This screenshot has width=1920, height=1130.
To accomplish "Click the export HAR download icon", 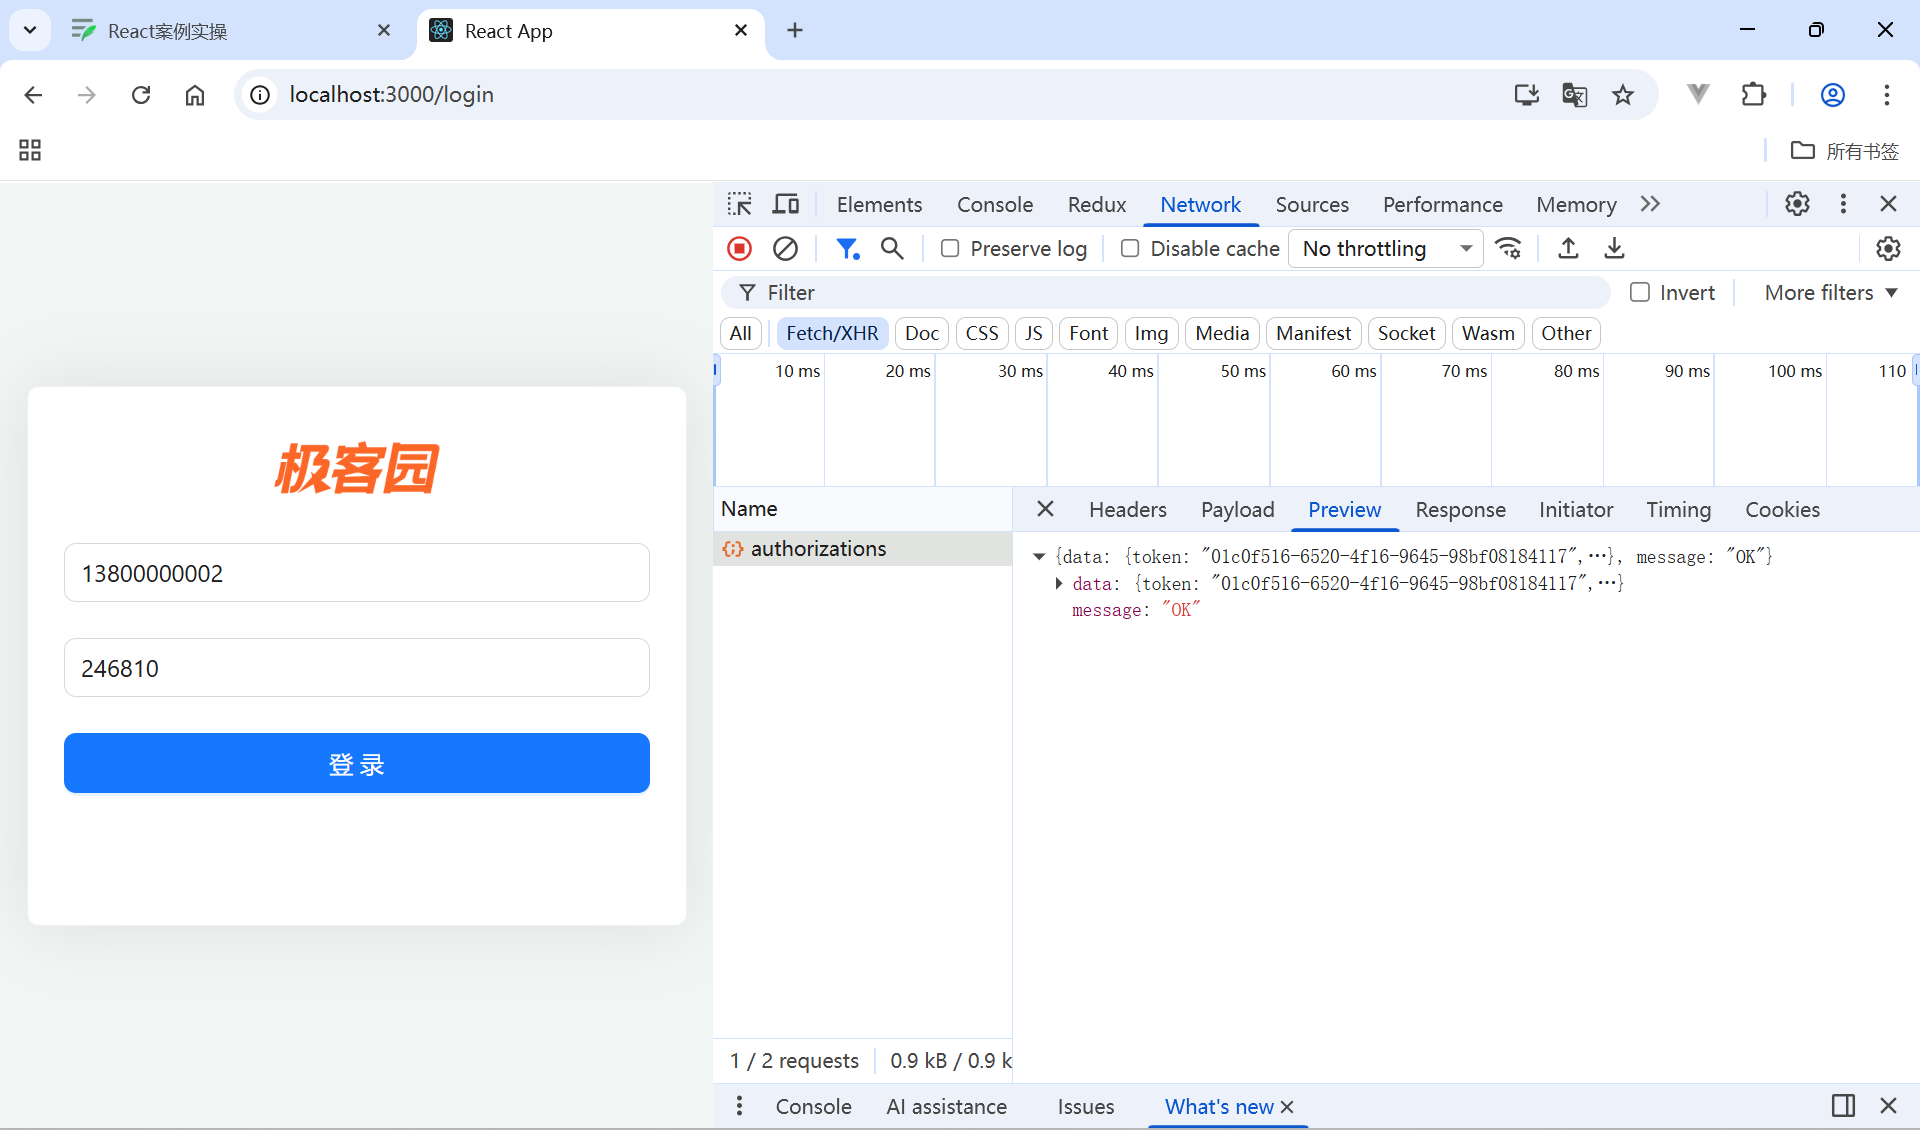I will 1614,248.
